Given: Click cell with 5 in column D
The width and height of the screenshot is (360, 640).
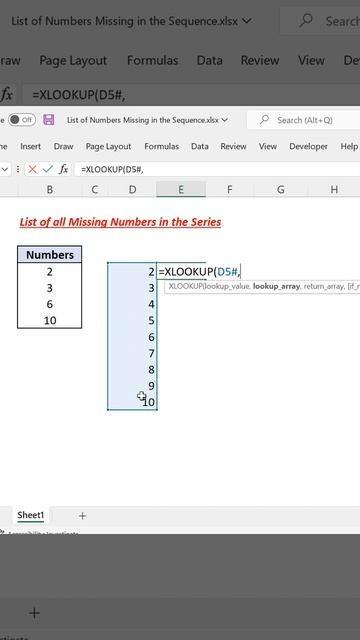Looking at the screenshot, I should click(132, 320).
